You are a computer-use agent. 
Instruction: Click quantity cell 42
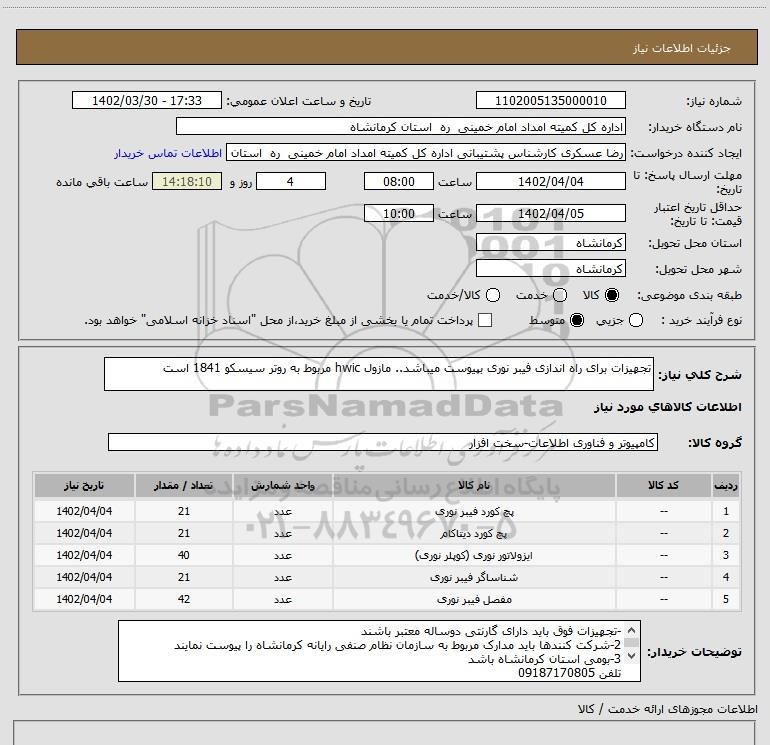tap(184, 600)
